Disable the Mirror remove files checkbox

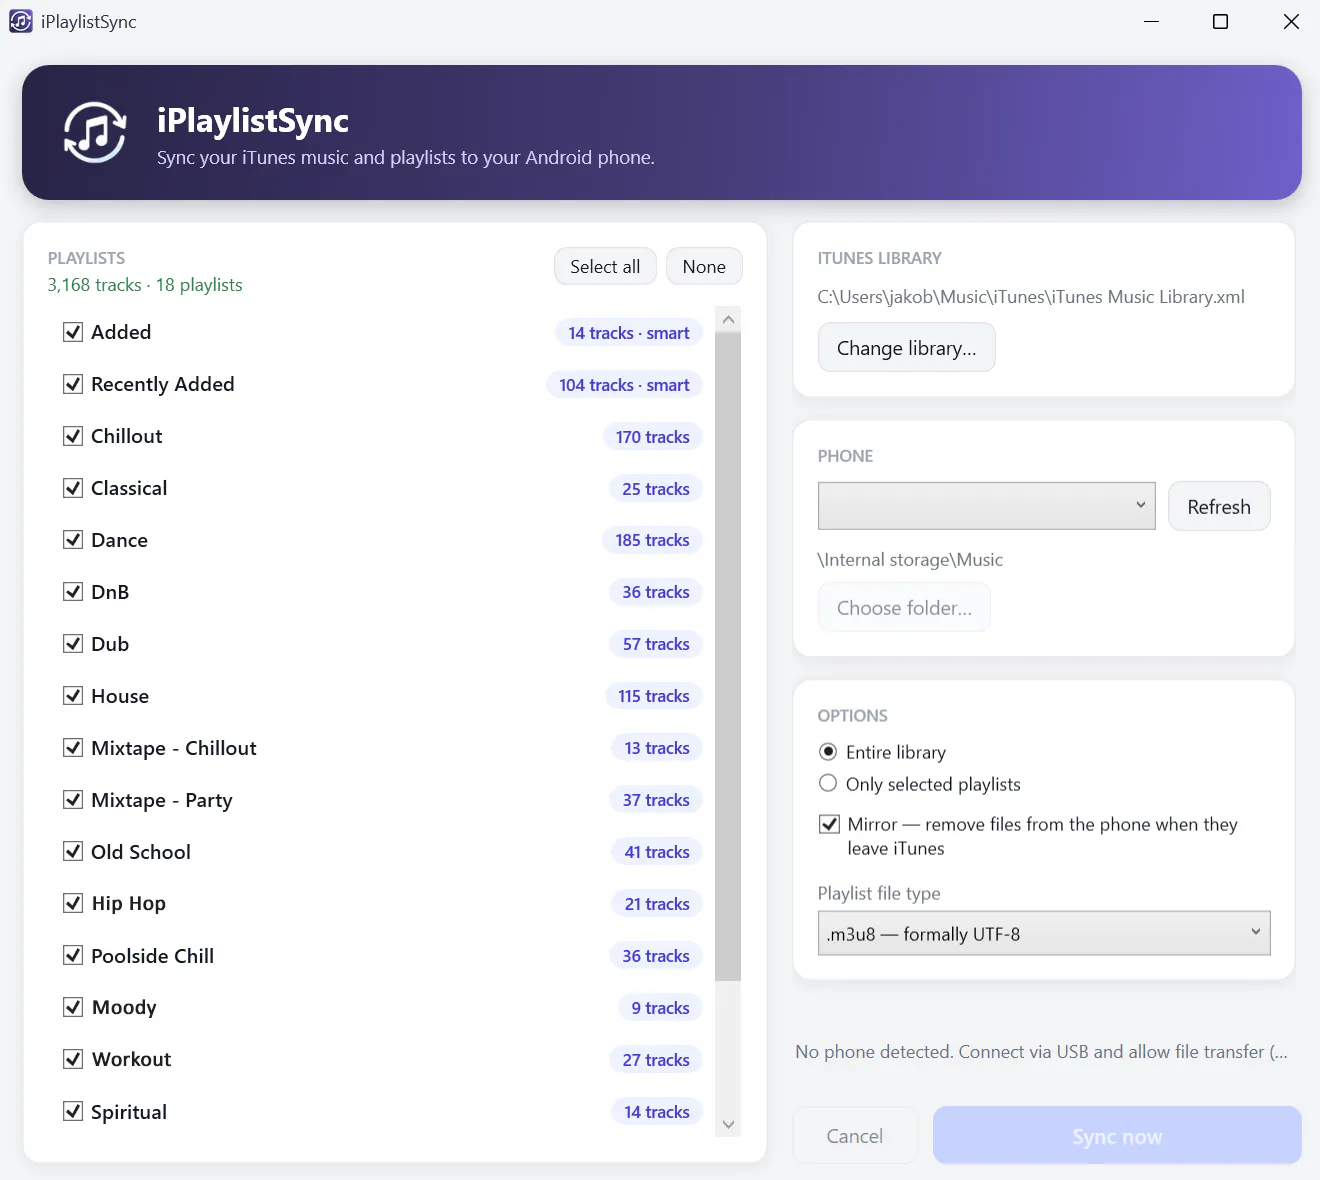(829, 824)
